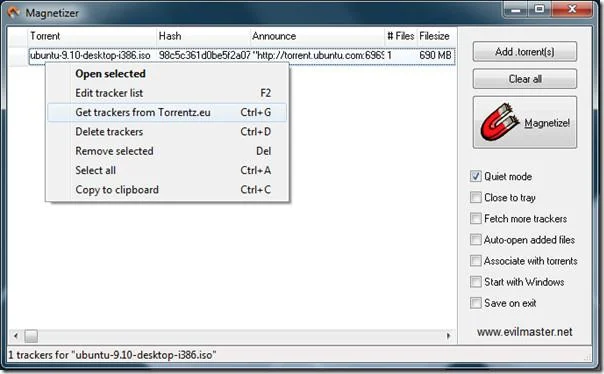Enable Fetch more trackers checkbox
604x374 pixels.
476,219
